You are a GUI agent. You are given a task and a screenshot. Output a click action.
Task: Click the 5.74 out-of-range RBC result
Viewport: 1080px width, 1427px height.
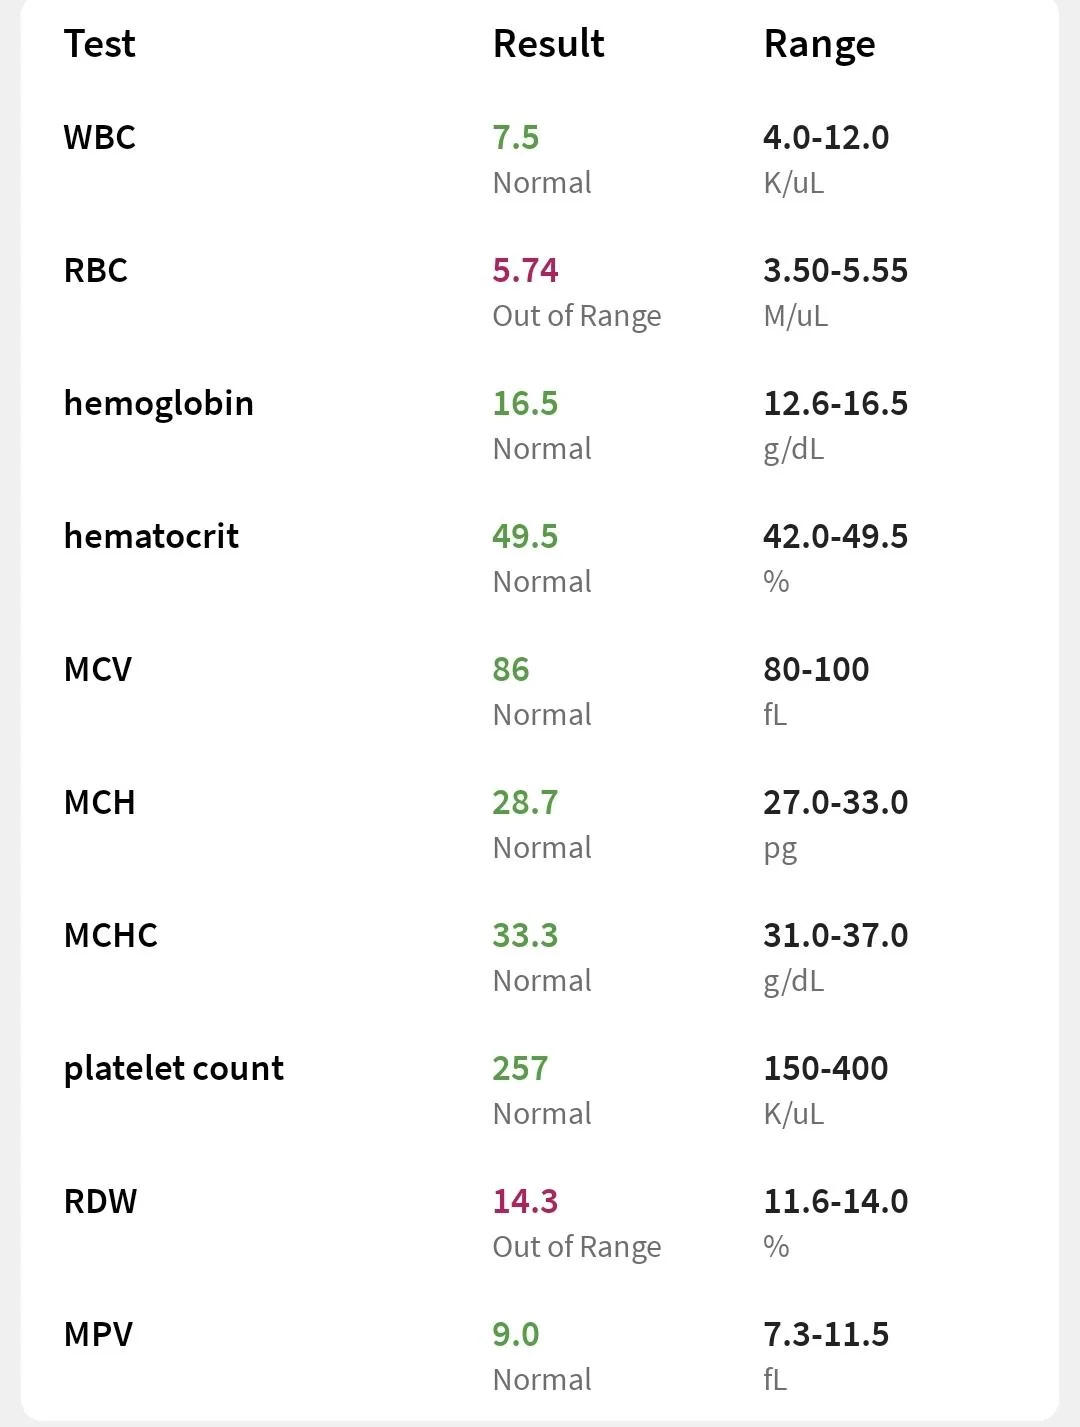525,271
